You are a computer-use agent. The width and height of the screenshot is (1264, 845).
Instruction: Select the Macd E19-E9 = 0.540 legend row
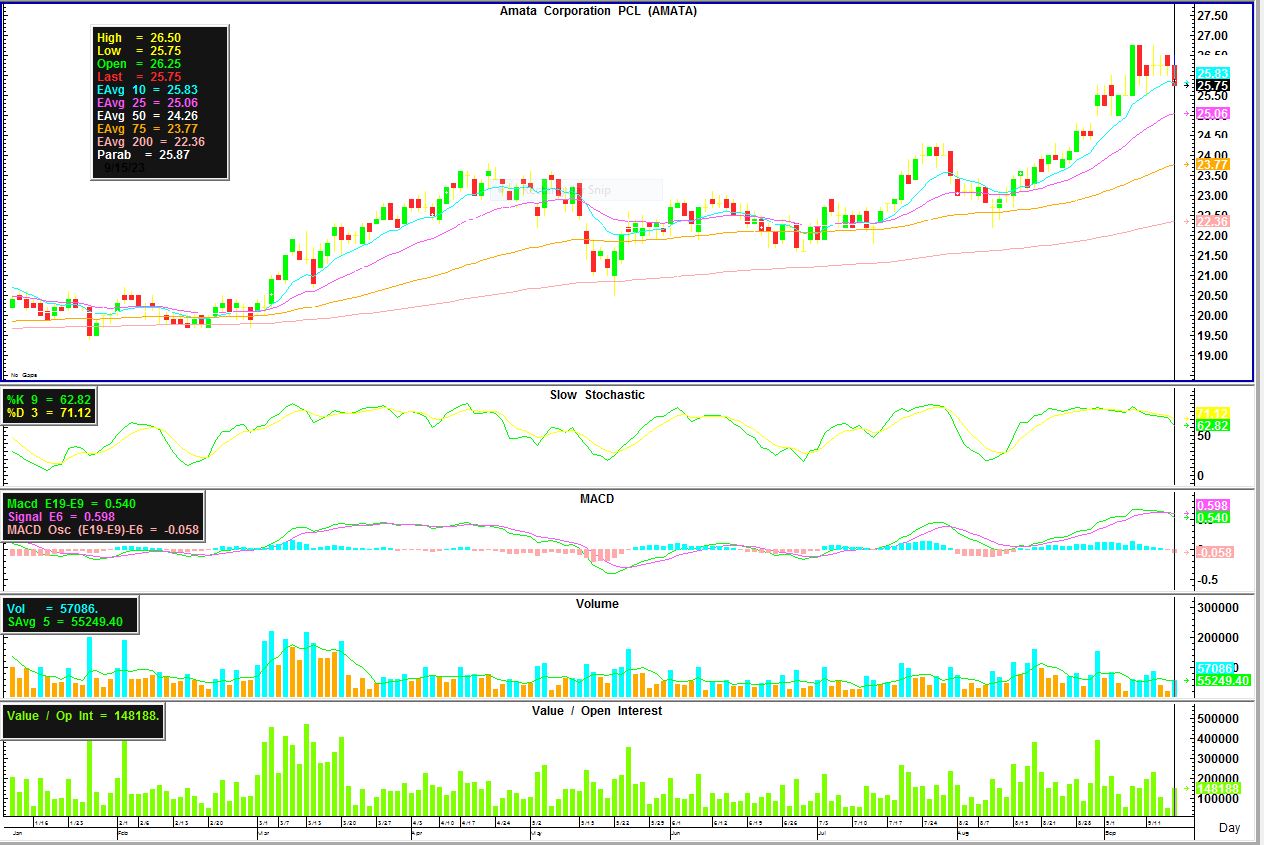click(x=71, y=503)
